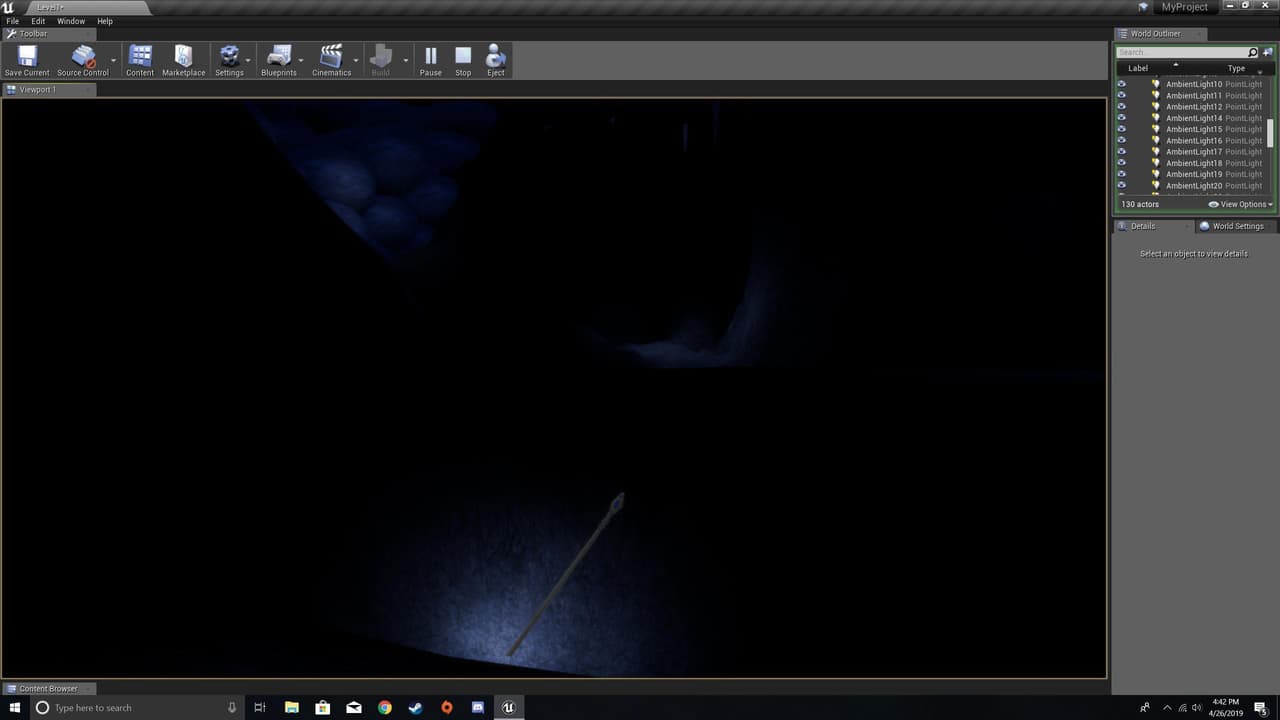Screen dimensions: 1280x720
Task: Sort outliner by Label column
Action: pos(1138,68)
